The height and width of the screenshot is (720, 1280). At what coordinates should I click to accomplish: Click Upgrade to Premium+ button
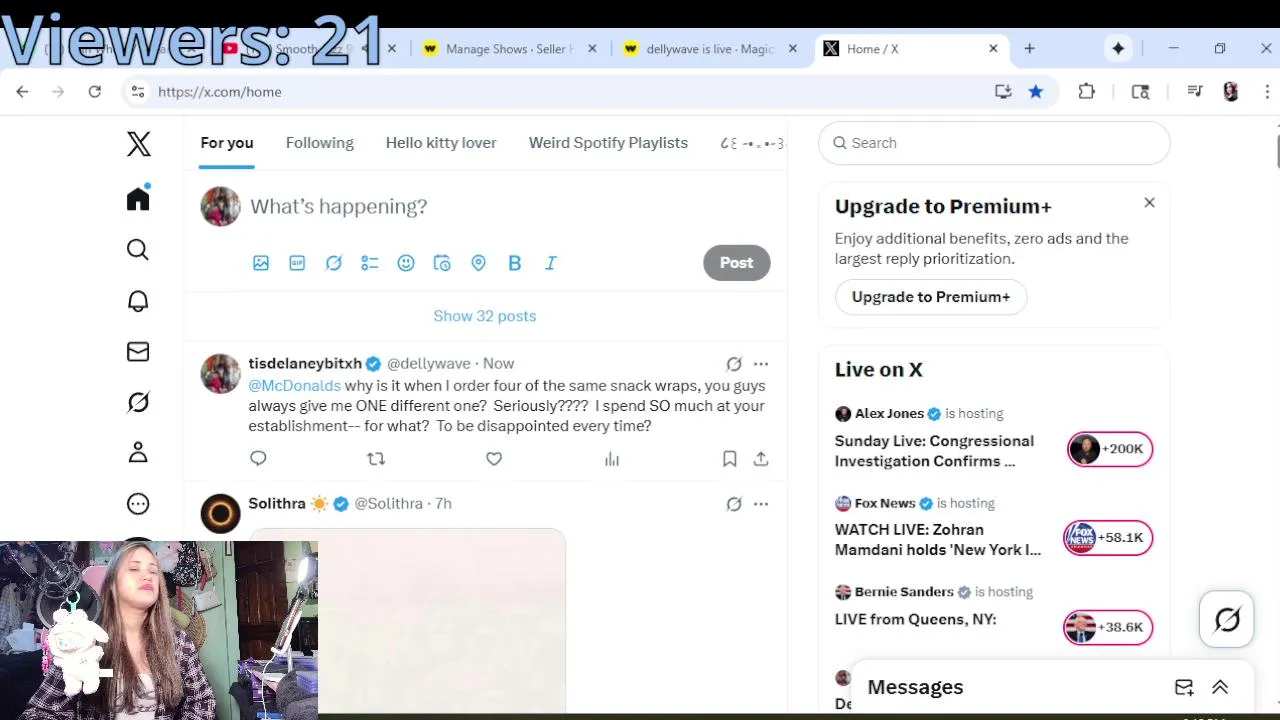pos(931,297)
